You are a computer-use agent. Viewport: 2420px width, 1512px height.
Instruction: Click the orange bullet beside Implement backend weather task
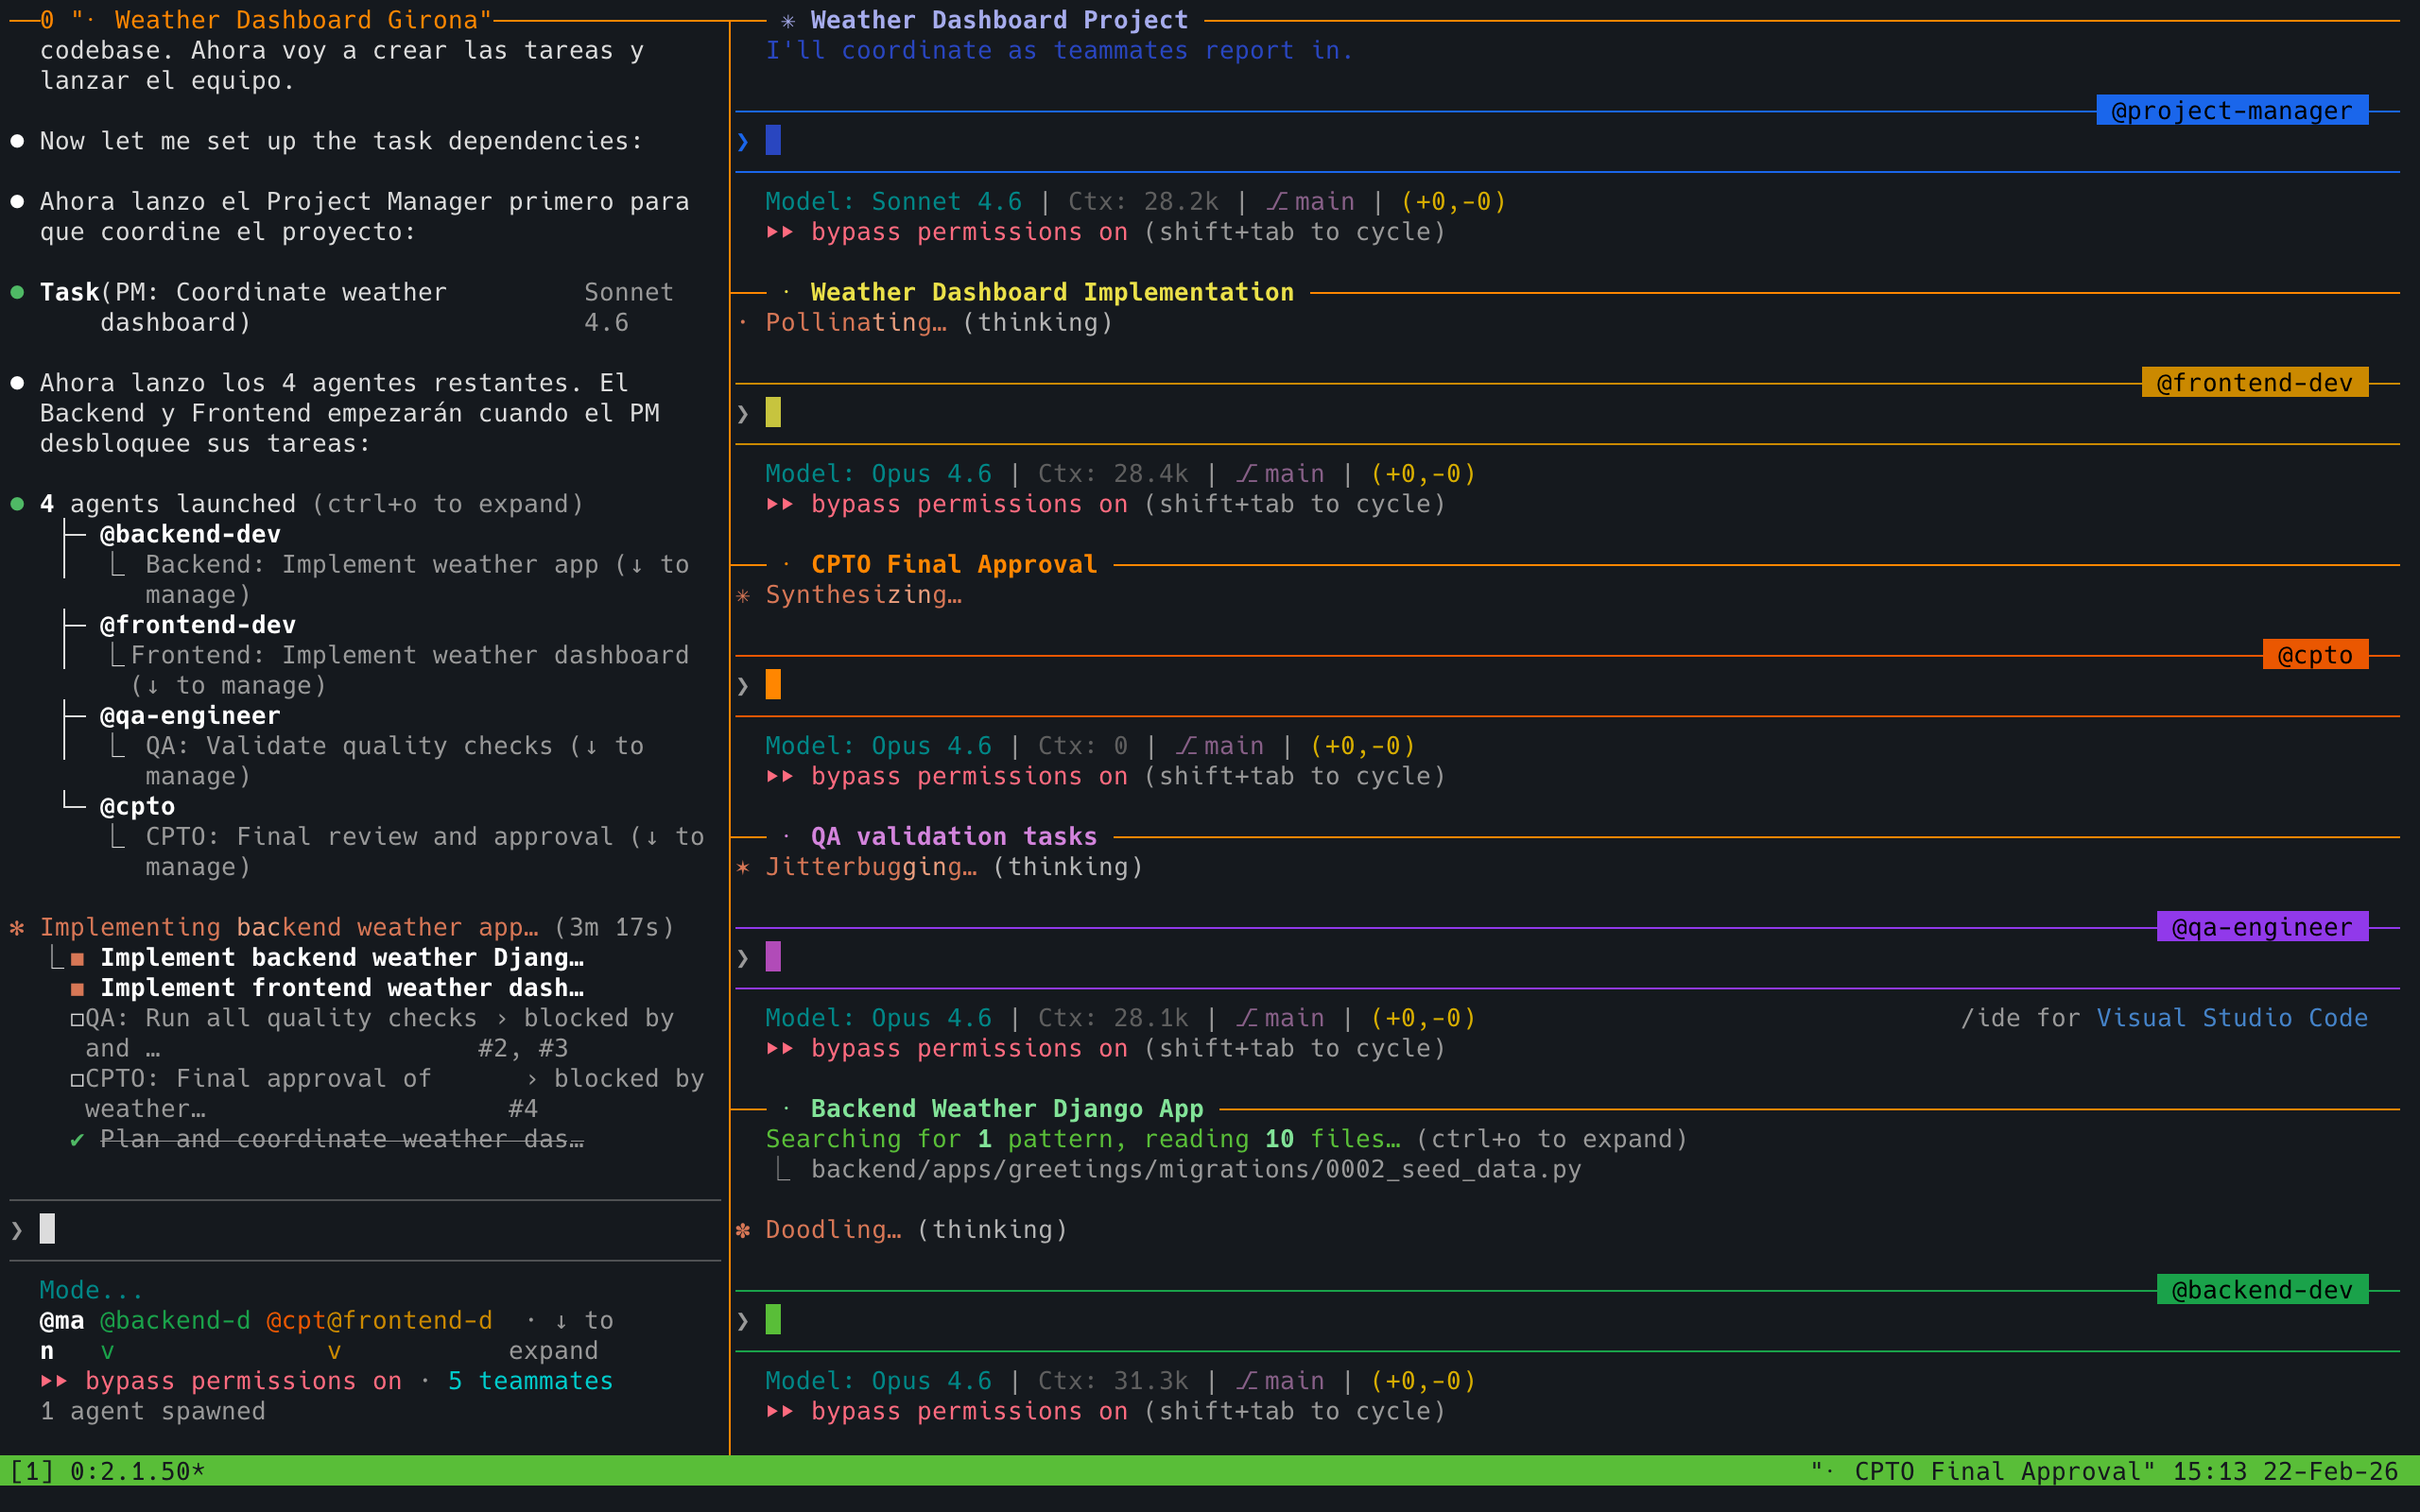point(78,957)
